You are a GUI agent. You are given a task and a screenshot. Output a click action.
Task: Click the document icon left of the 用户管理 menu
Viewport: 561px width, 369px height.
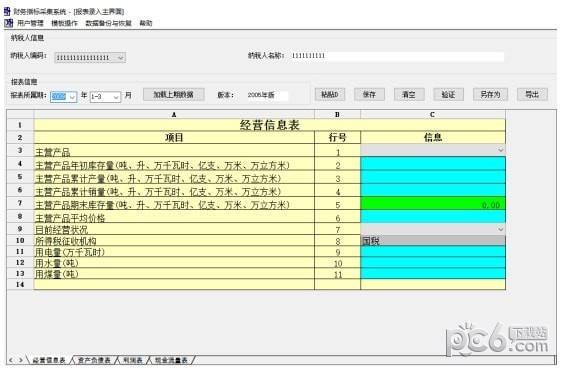pyautogui.click(x=8, y=23)
